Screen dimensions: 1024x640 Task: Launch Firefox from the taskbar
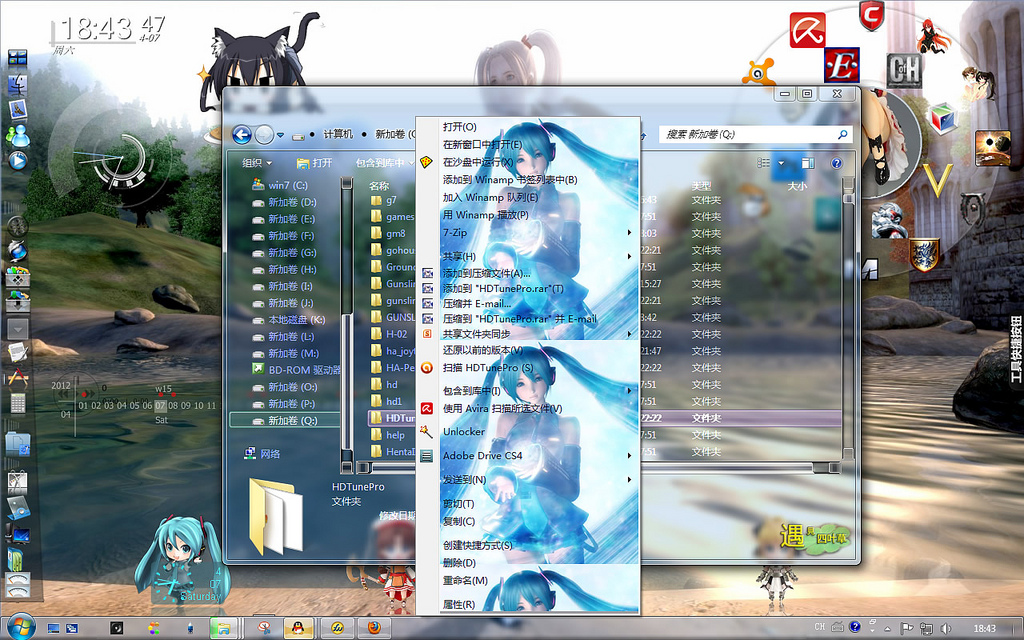(374, 628)
